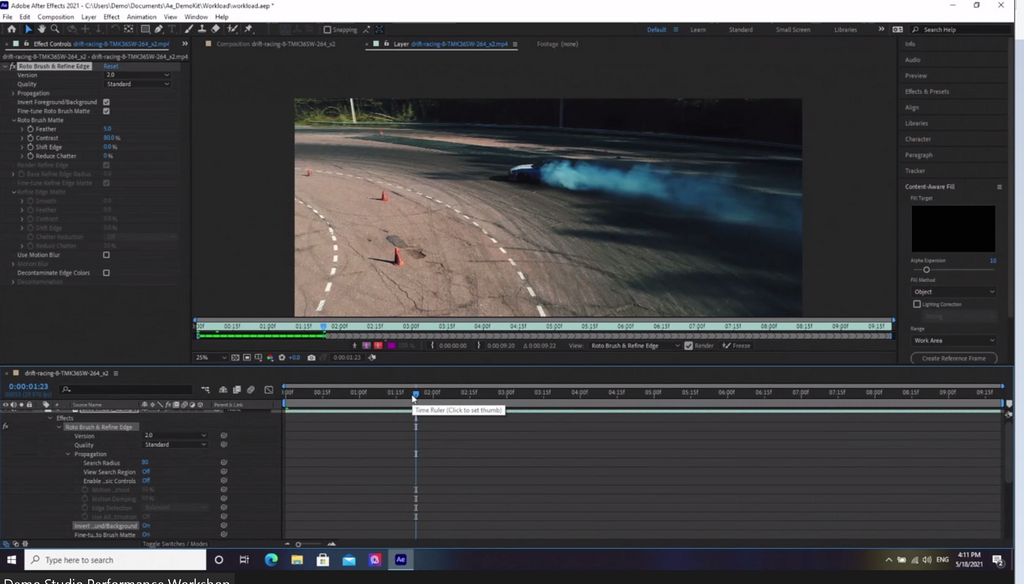Screen dimensions: 1024x584
Task: Select the Rotation tool in toolbar
Action: [x=114, y=29]
